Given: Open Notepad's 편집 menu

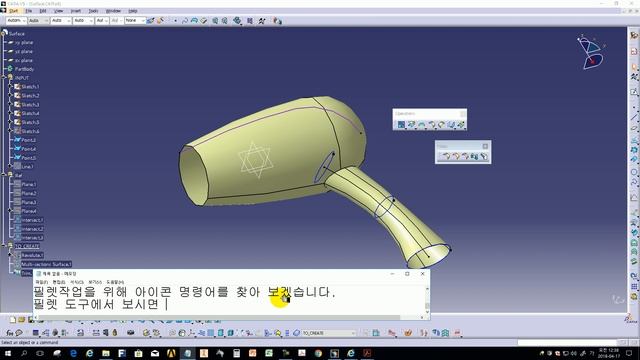Looking at the screenshot, I should (x=59, y=282).
